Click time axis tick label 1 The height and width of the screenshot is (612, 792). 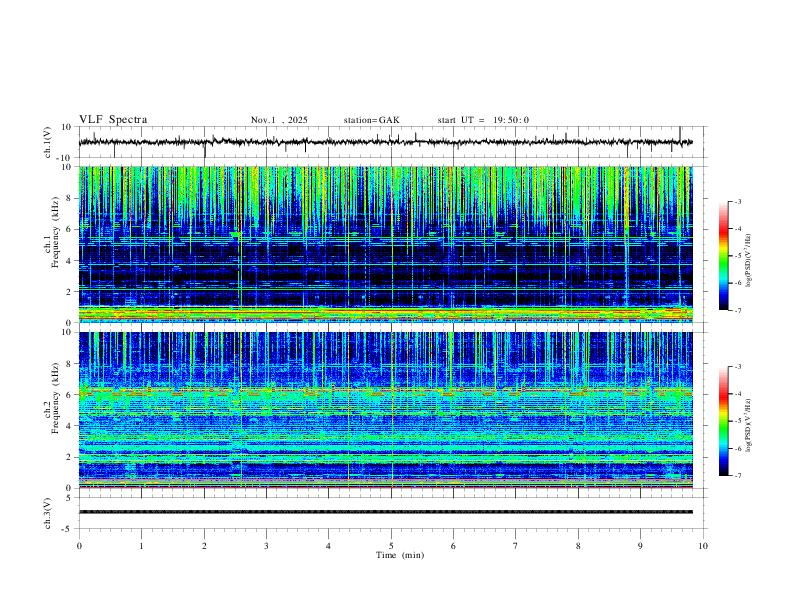tap(141, 546)
